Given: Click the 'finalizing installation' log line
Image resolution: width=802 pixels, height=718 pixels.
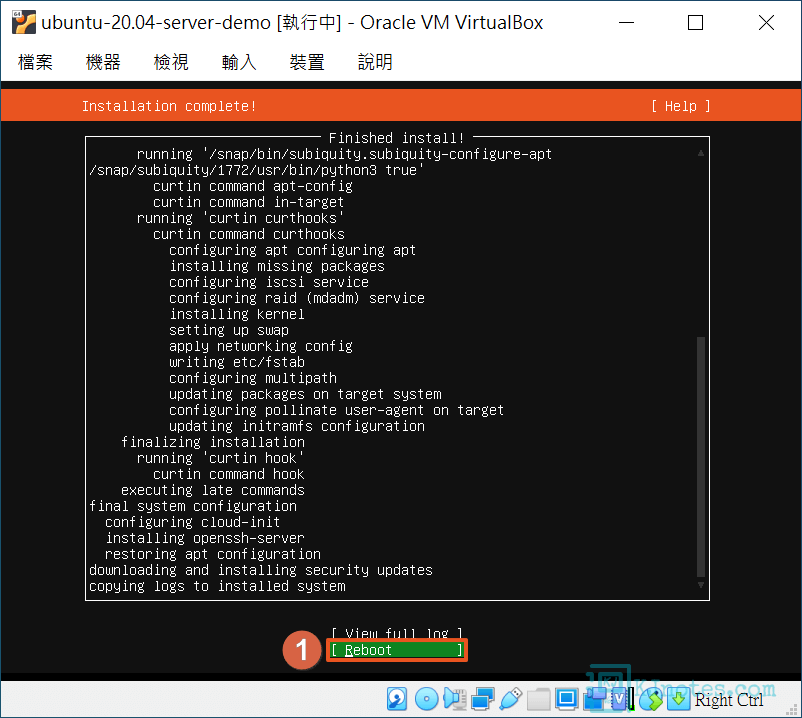Looking at the screenshot, I should pyautogui.click(x=213, y=442).
